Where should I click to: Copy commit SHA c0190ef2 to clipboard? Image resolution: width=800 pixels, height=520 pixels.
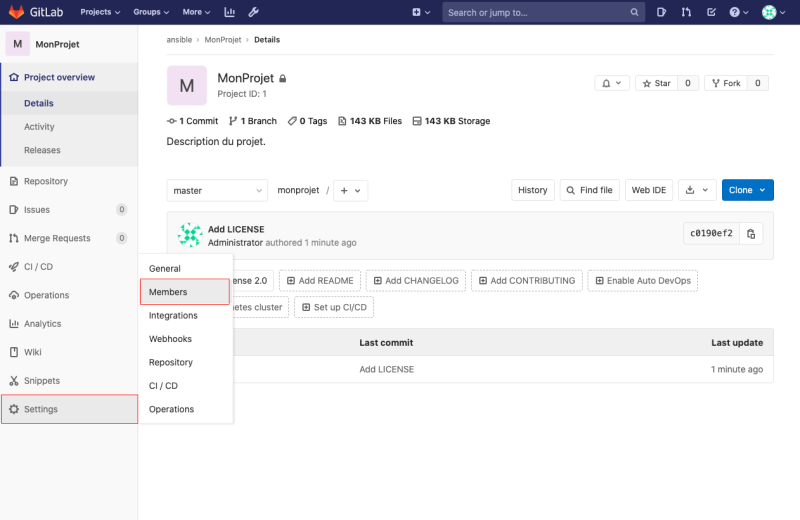point(752,234)
